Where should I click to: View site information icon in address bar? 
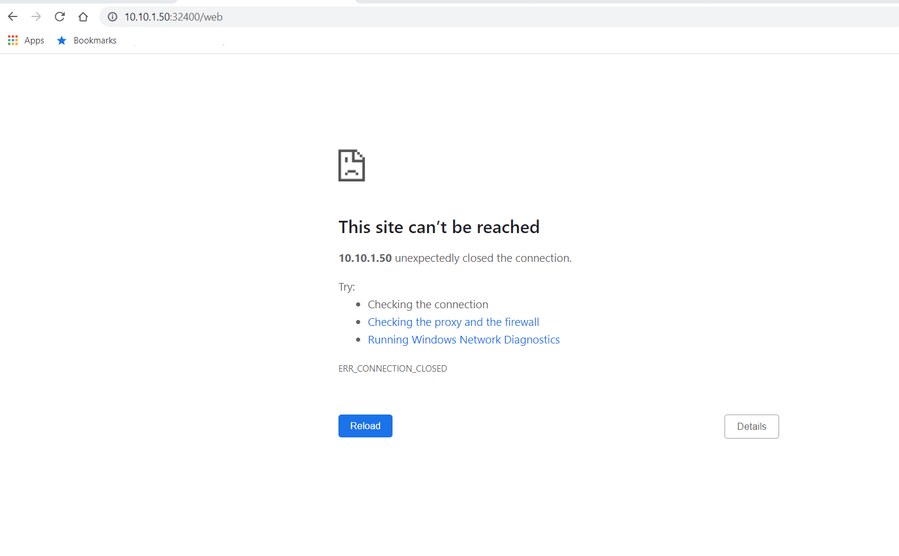112,17
